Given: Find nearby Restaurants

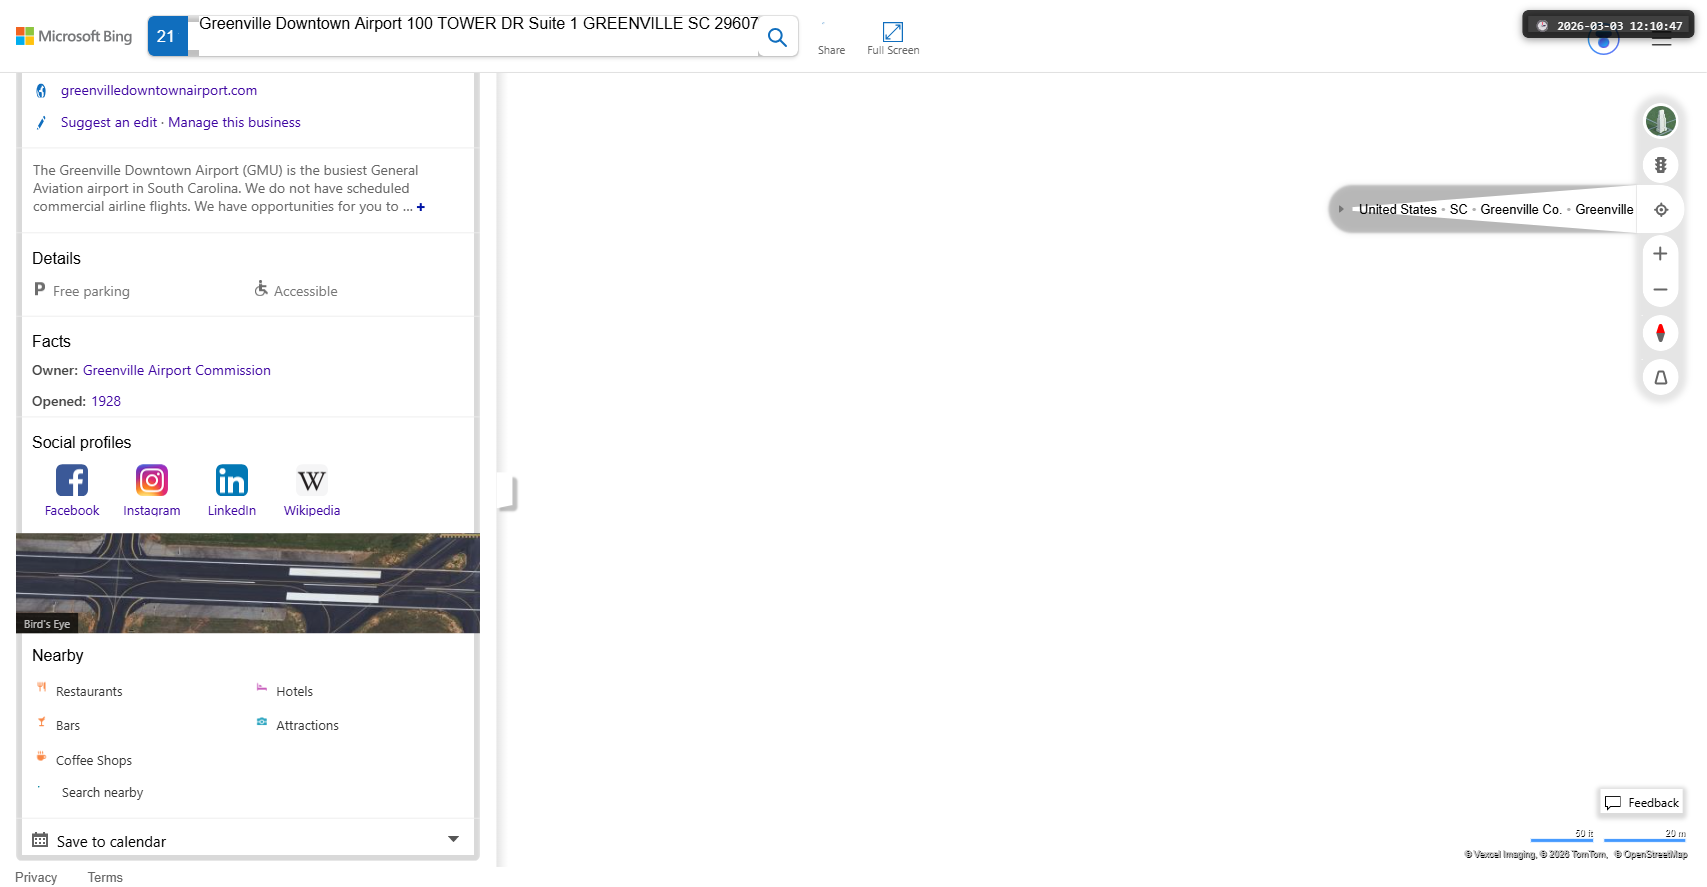Looking at the screenshot, I should coord(89,691).
